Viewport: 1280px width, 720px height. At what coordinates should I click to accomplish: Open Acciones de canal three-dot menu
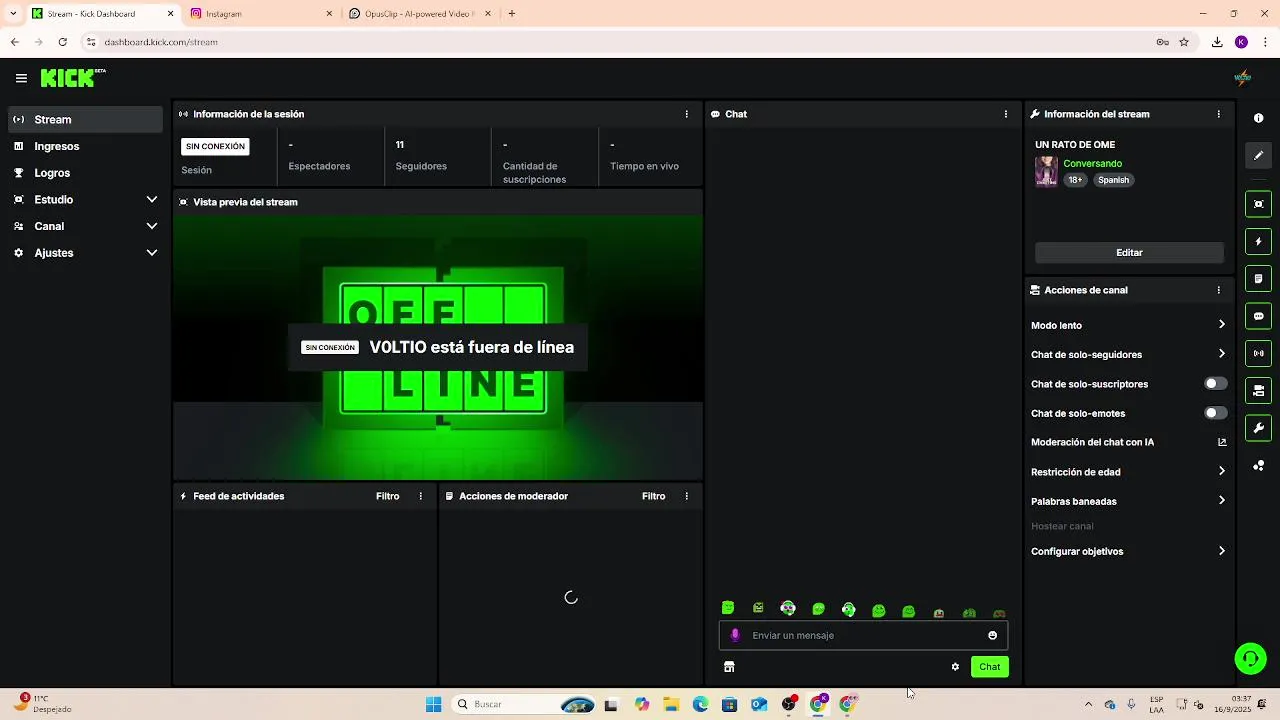(1218, 290)
